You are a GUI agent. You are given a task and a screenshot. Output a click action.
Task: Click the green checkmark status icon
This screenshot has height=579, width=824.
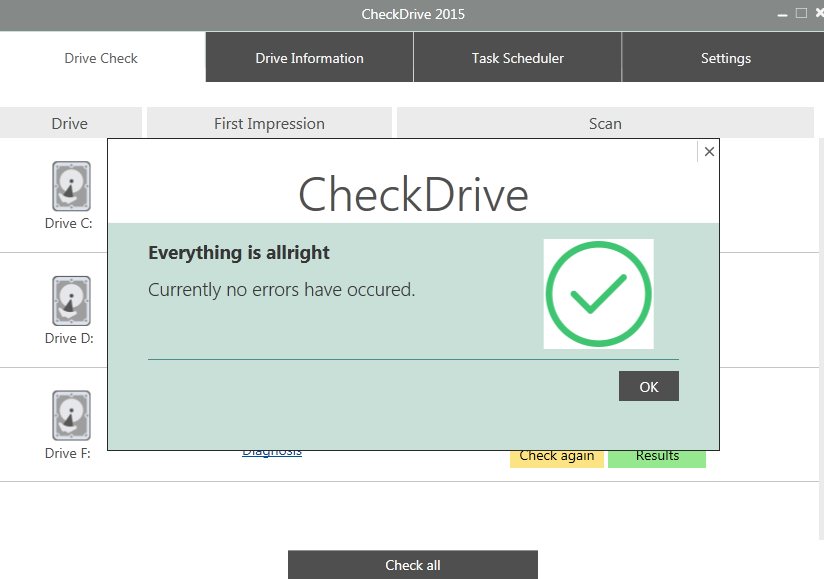(x=598, y=294)
